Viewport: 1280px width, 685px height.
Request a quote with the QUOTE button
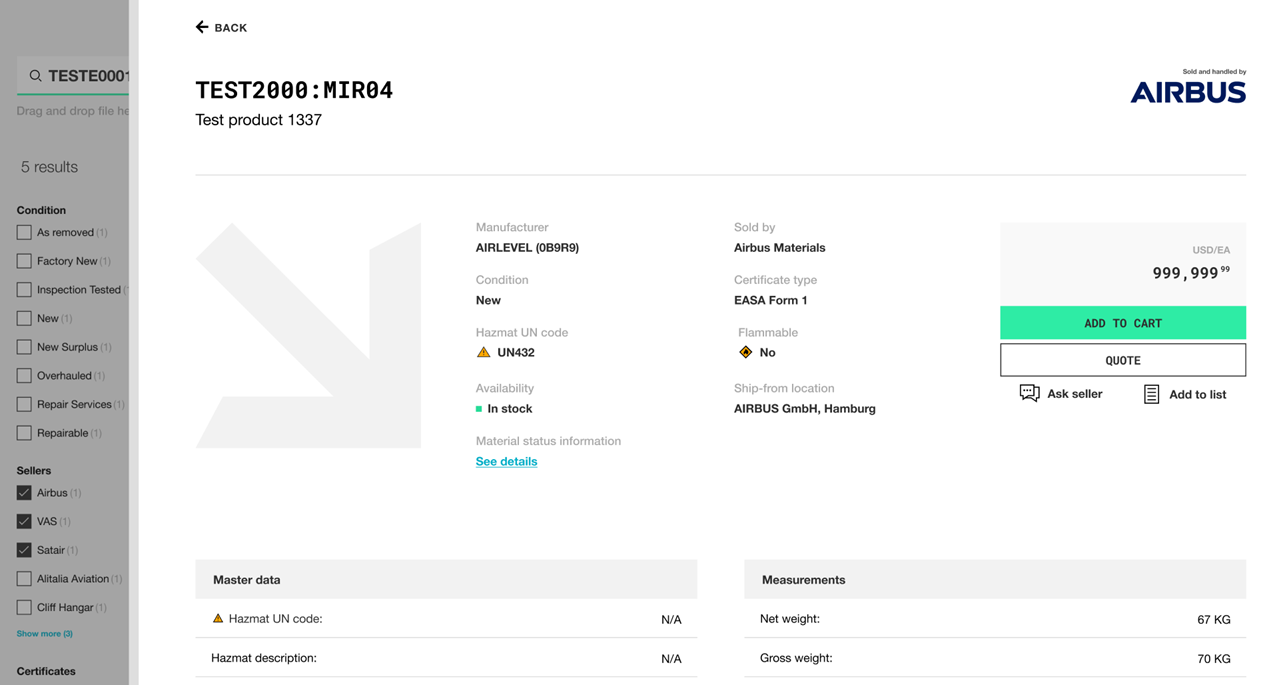(1123, 360)
